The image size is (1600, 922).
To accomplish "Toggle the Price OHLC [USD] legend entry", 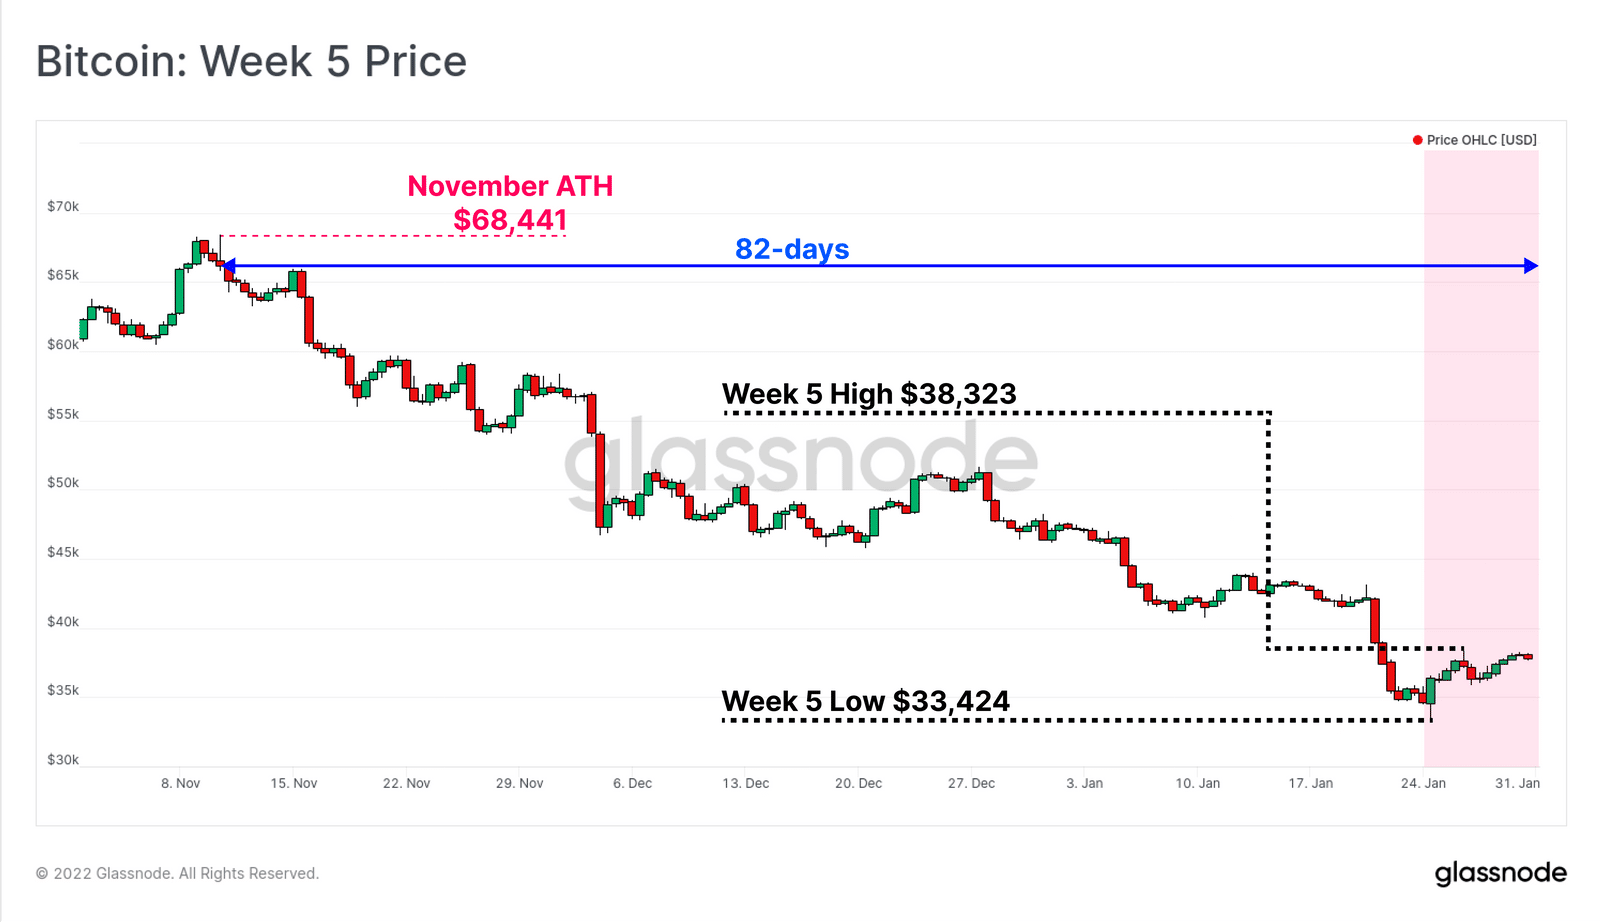I will tap(1481, 140).
